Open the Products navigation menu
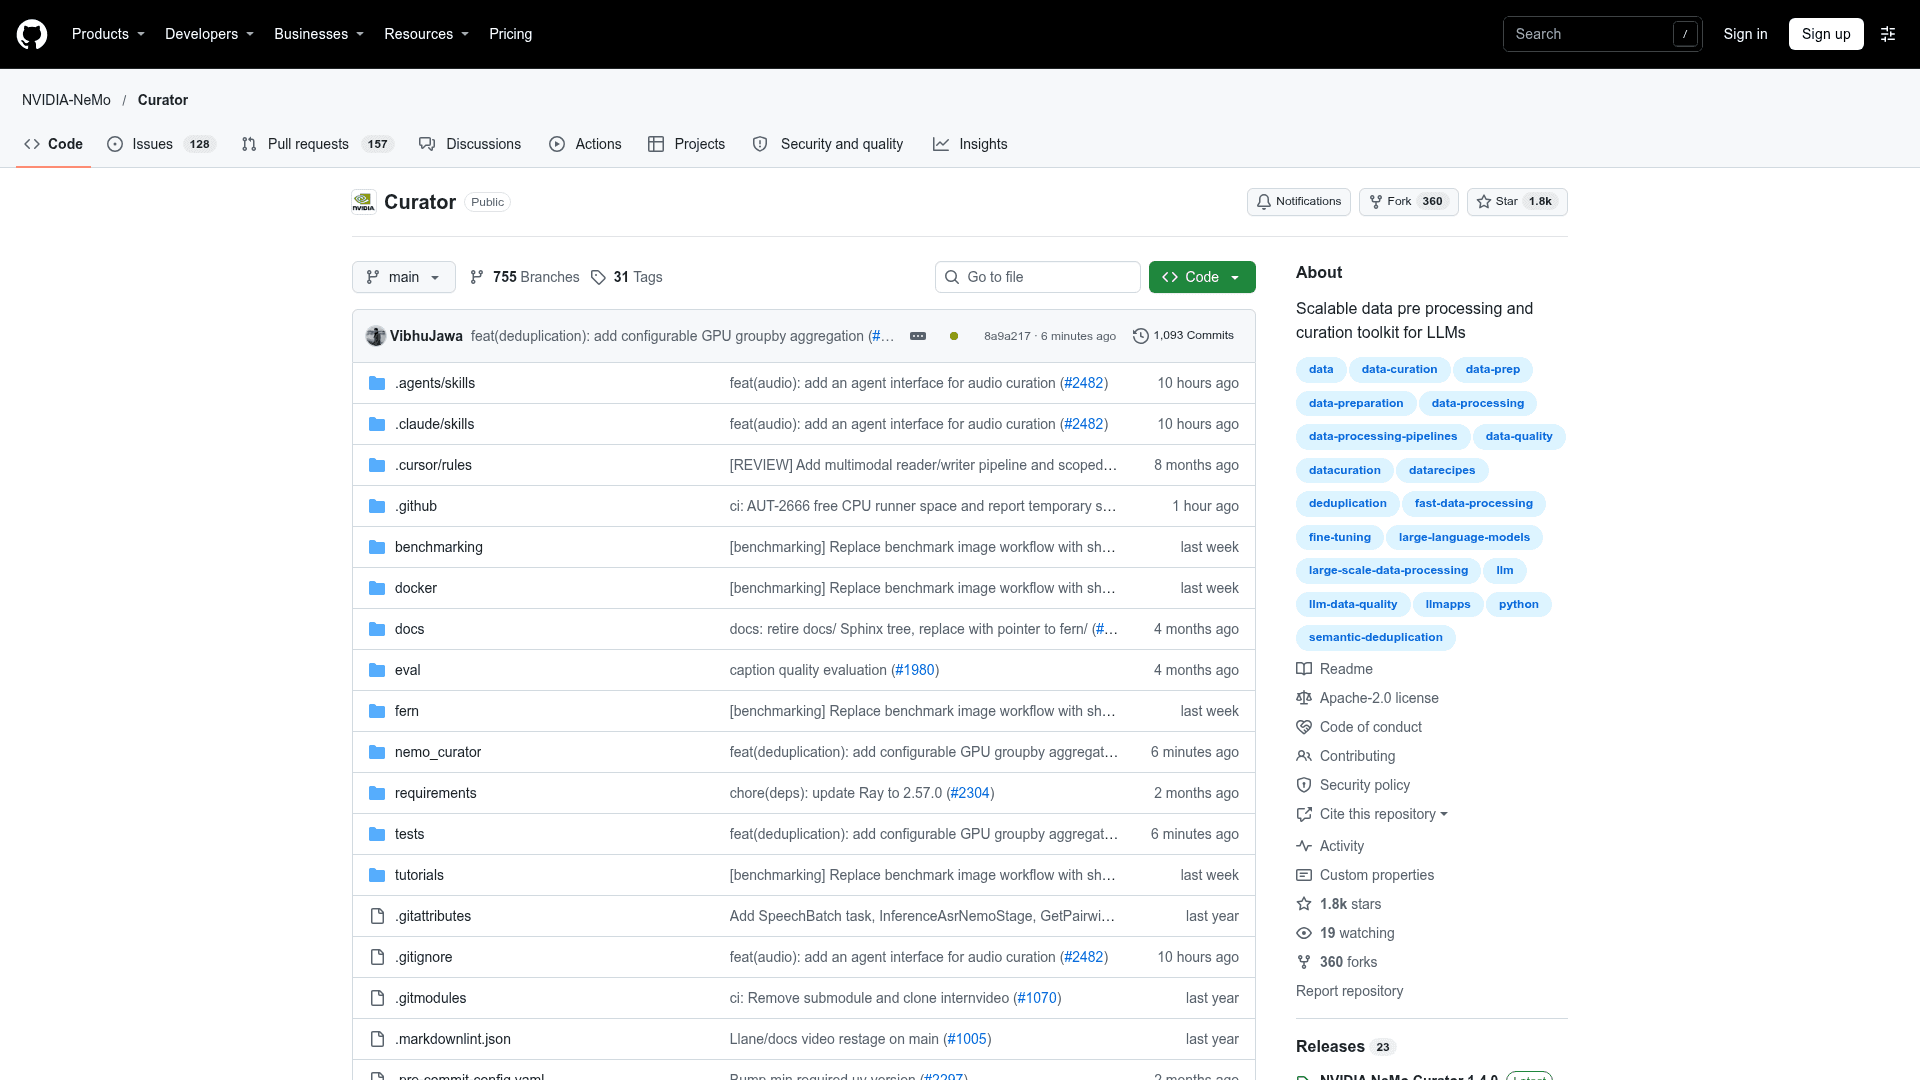1920x1080 pixels. pos(108,34)
